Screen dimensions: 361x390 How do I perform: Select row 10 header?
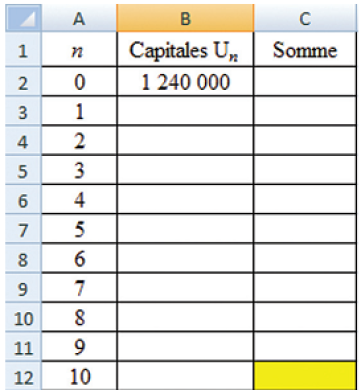[x=23, y=317]
